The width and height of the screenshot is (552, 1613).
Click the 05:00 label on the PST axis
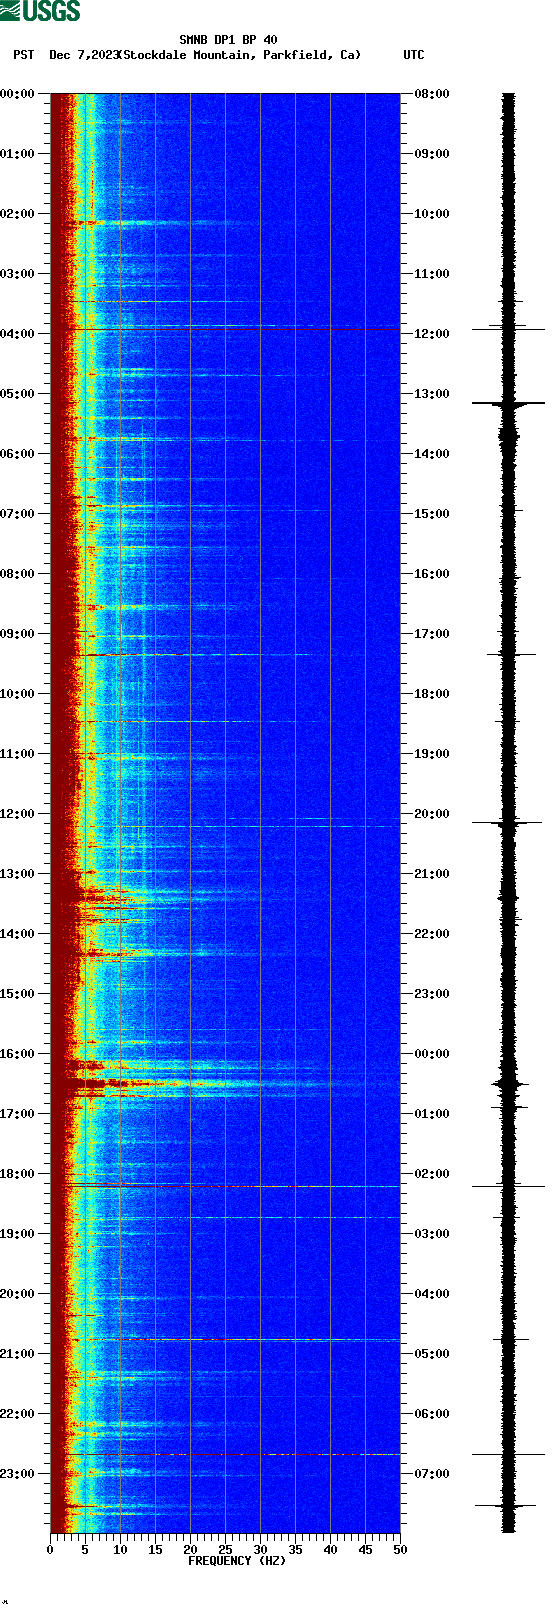coord(18,394)
